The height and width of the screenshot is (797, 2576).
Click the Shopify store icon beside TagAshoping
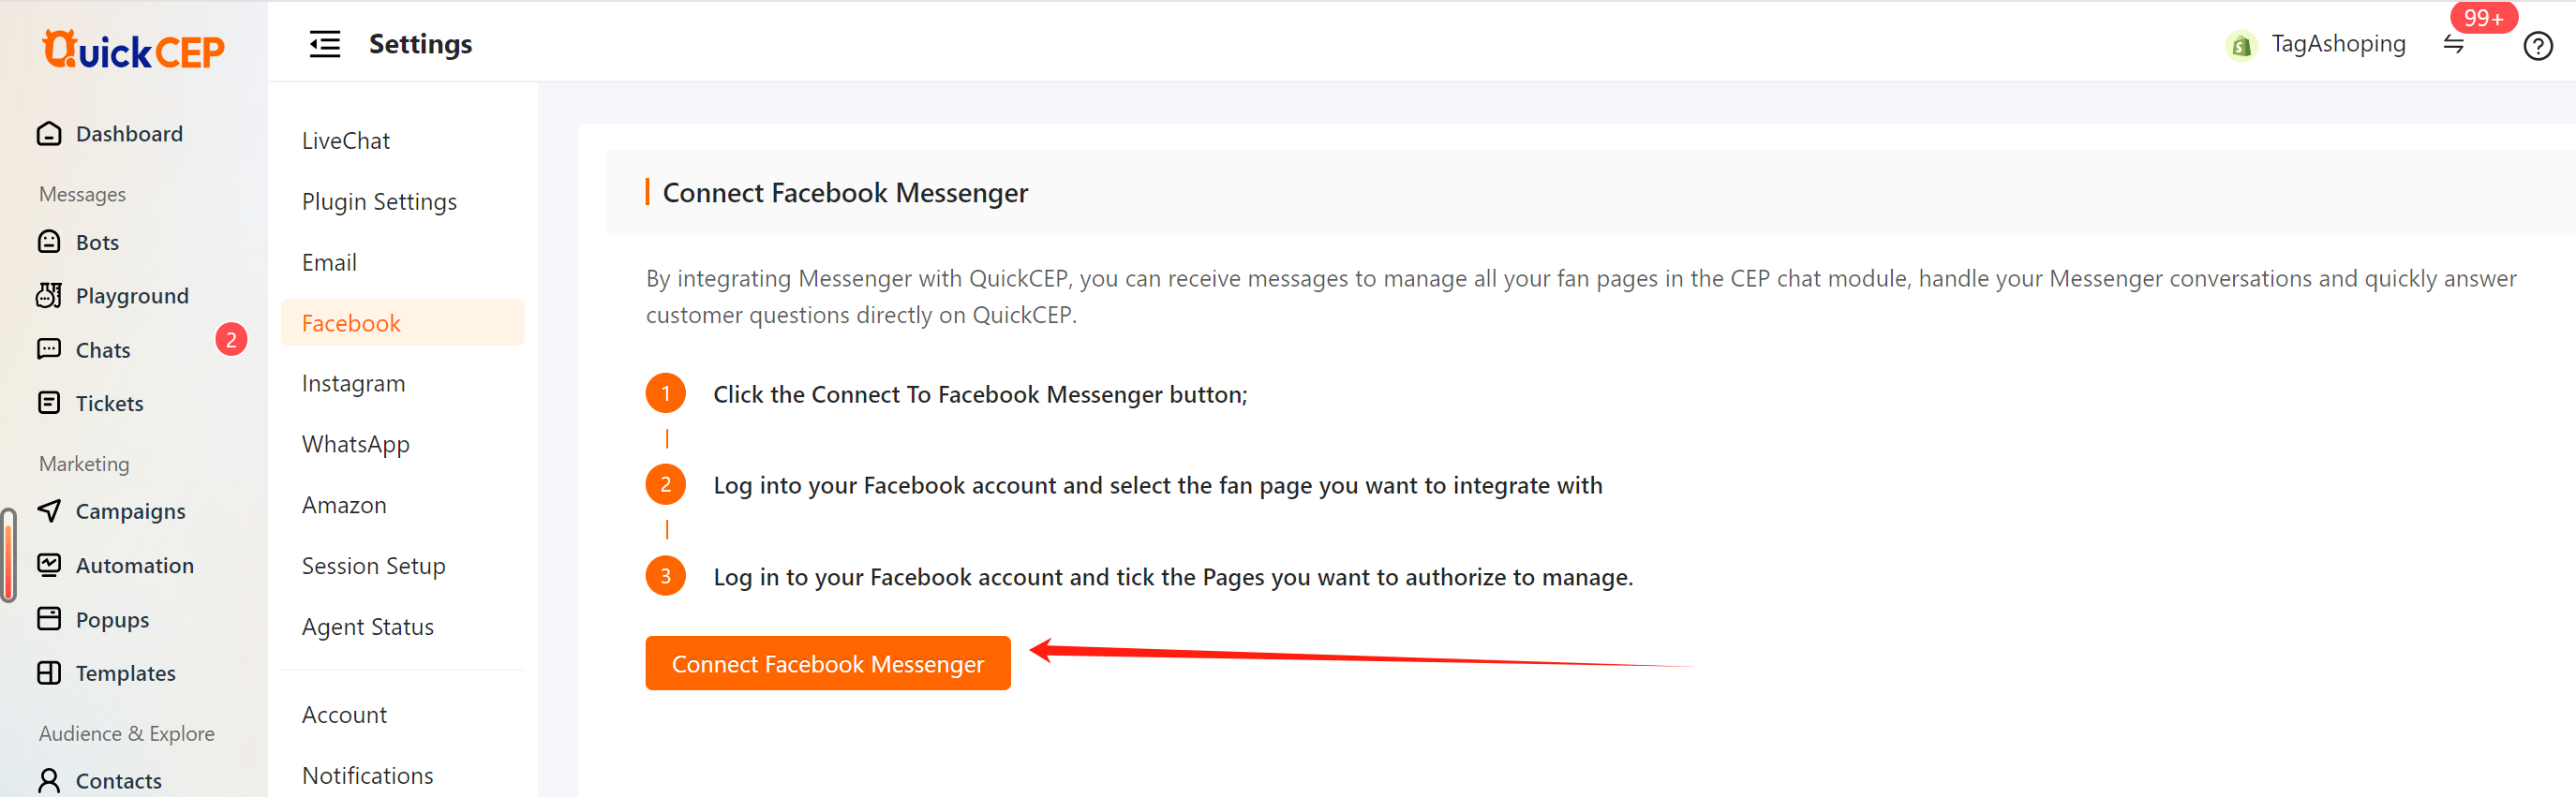click(x=2241, y=45)
